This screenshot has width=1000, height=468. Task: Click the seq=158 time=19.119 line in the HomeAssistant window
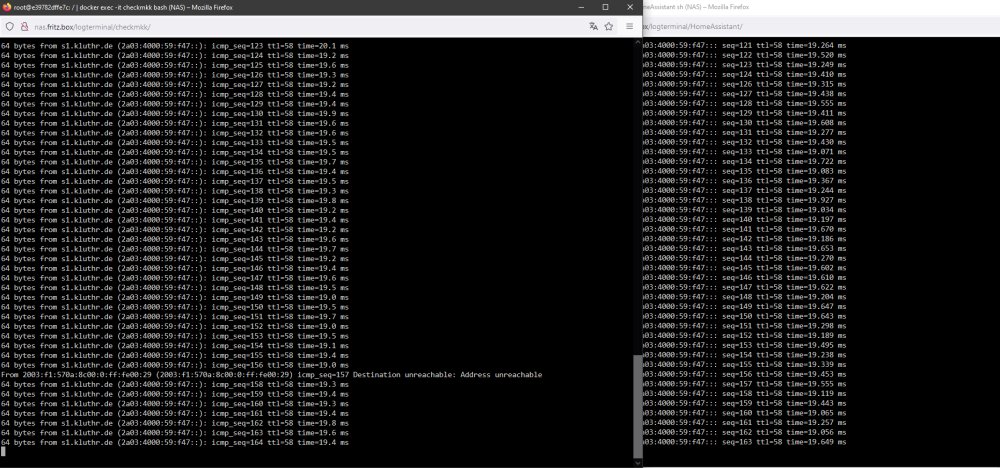[745, 393]
